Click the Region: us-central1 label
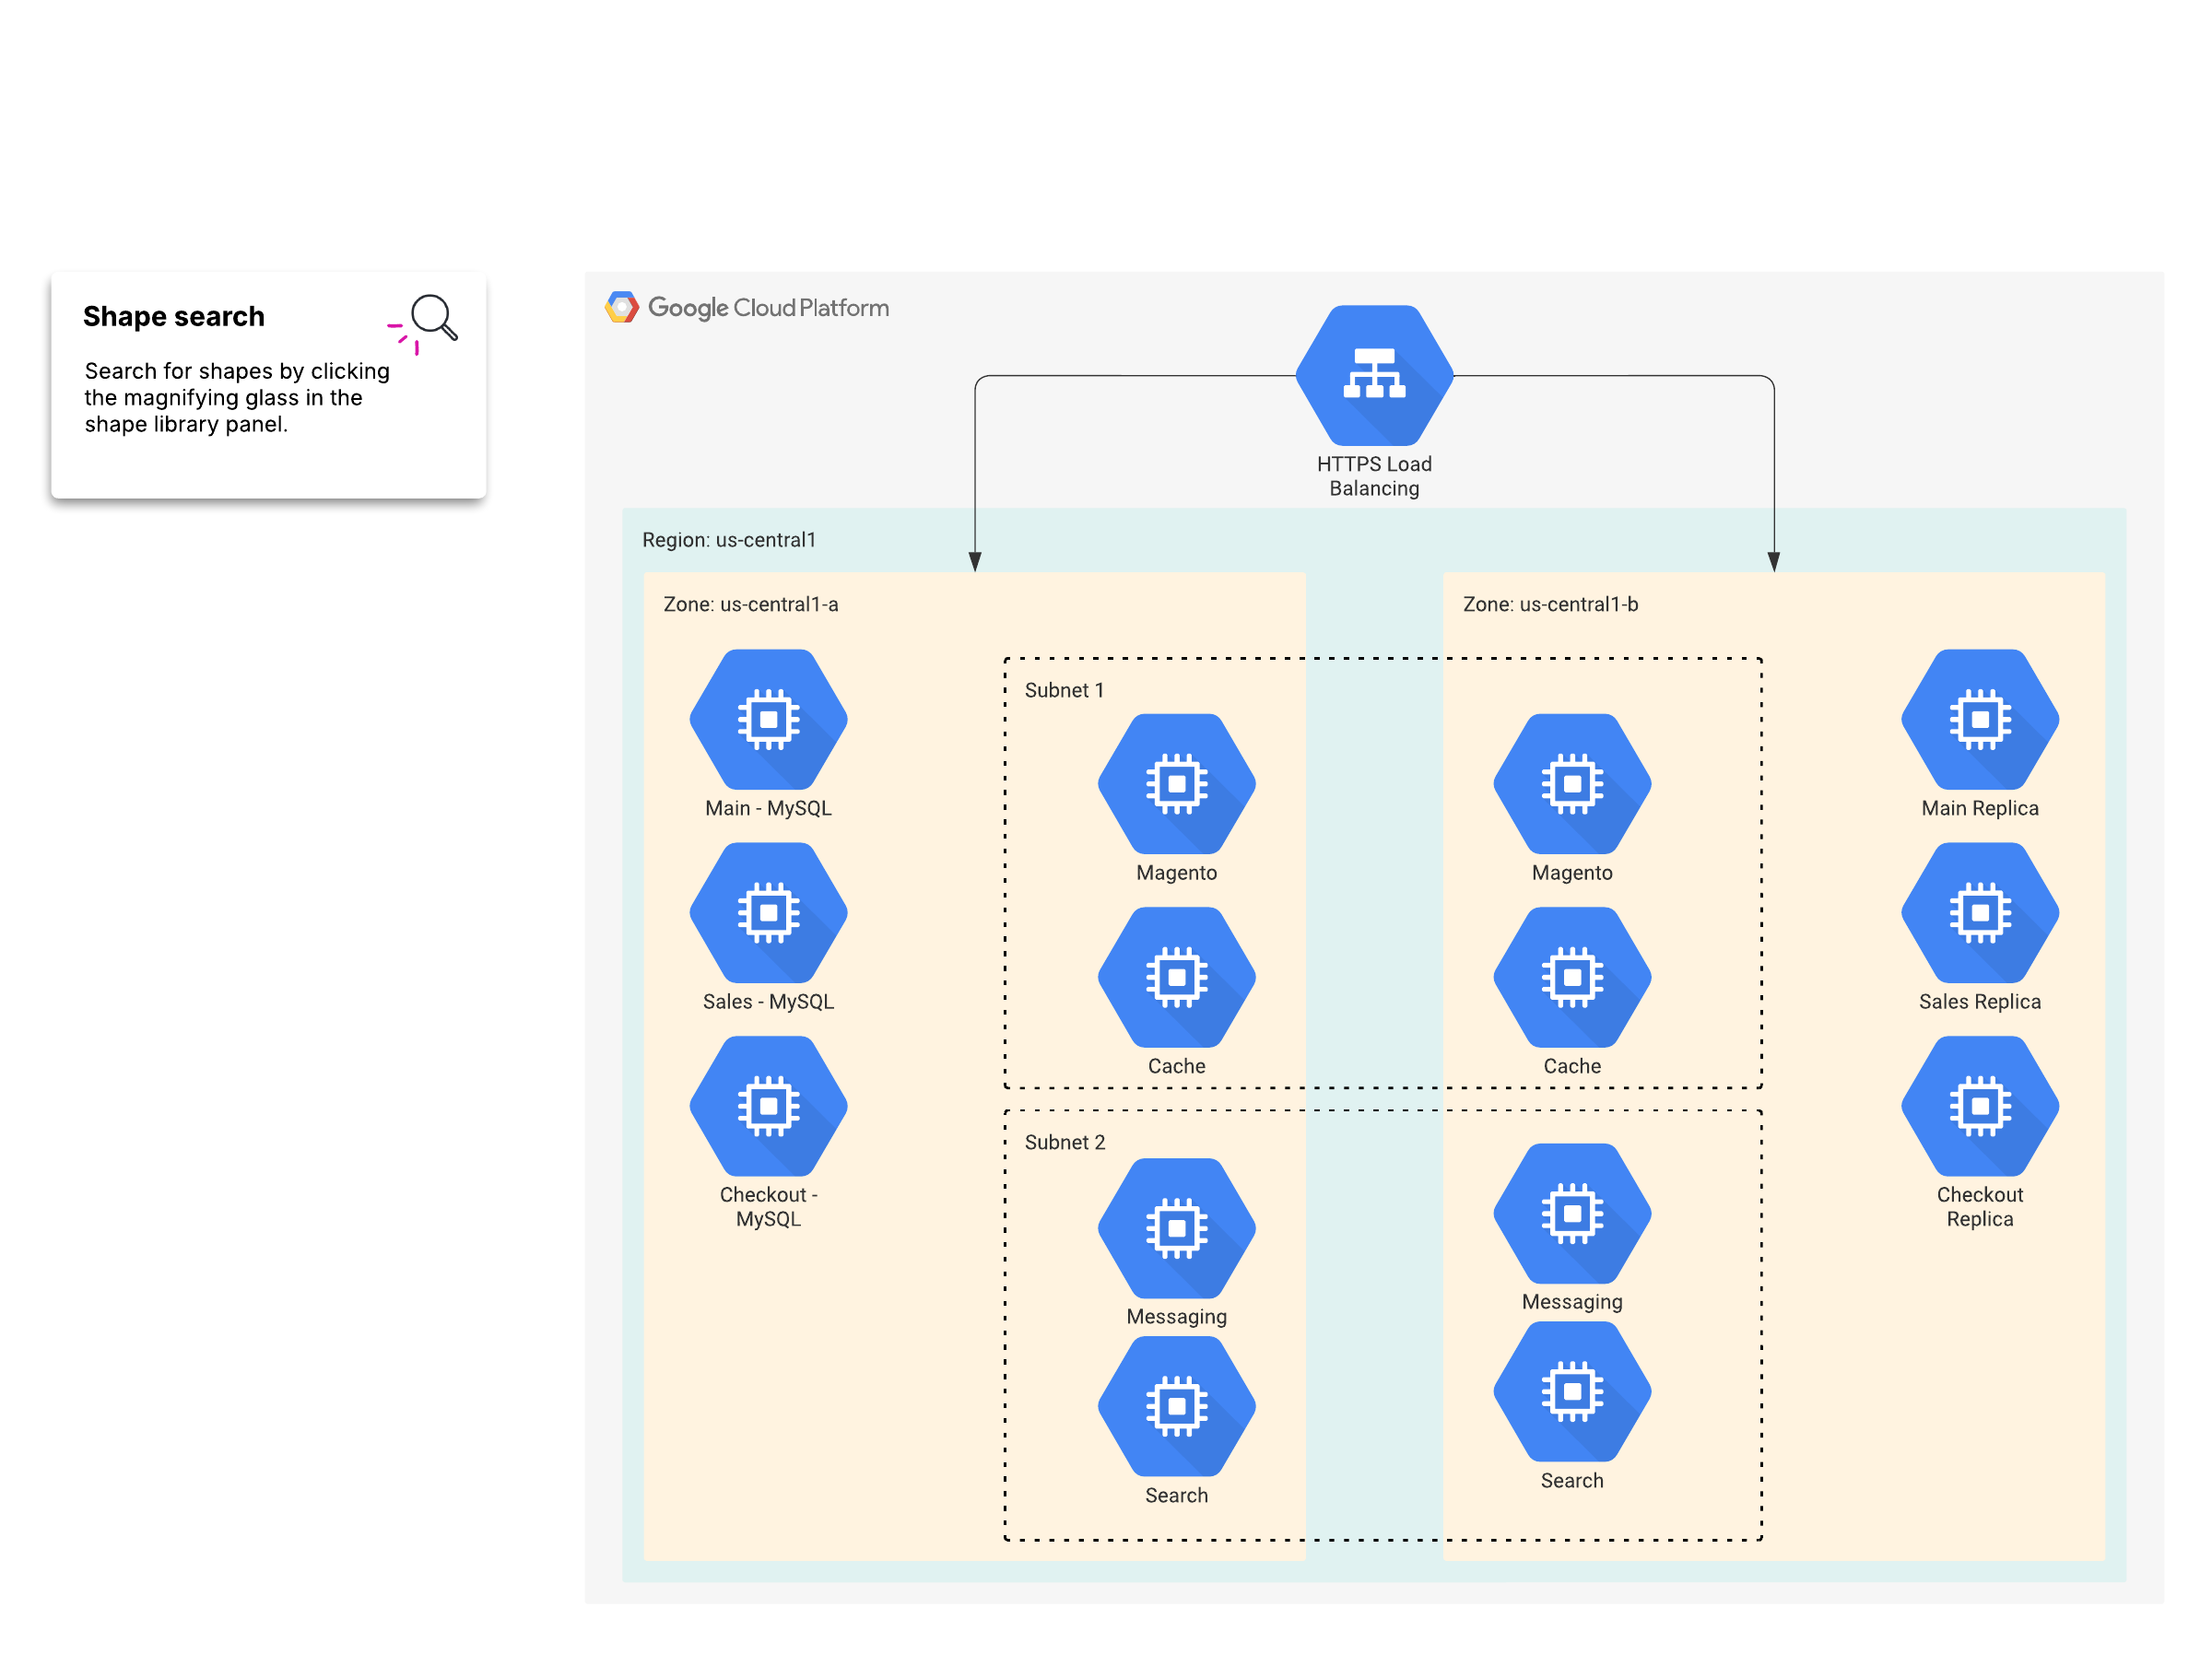Viewport: 2212px width, 1678px height. click(728, 540)
